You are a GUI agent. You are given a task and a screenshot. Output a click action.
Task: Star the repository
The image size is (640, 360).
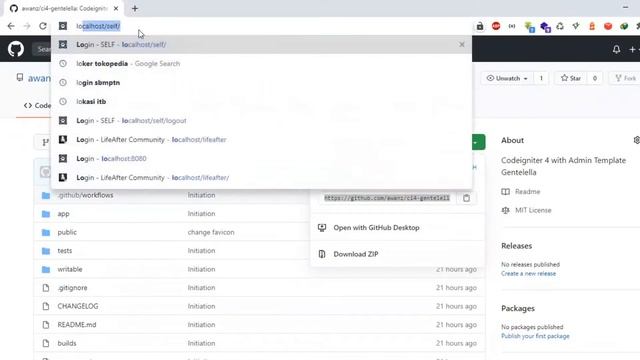pos(571,78)
